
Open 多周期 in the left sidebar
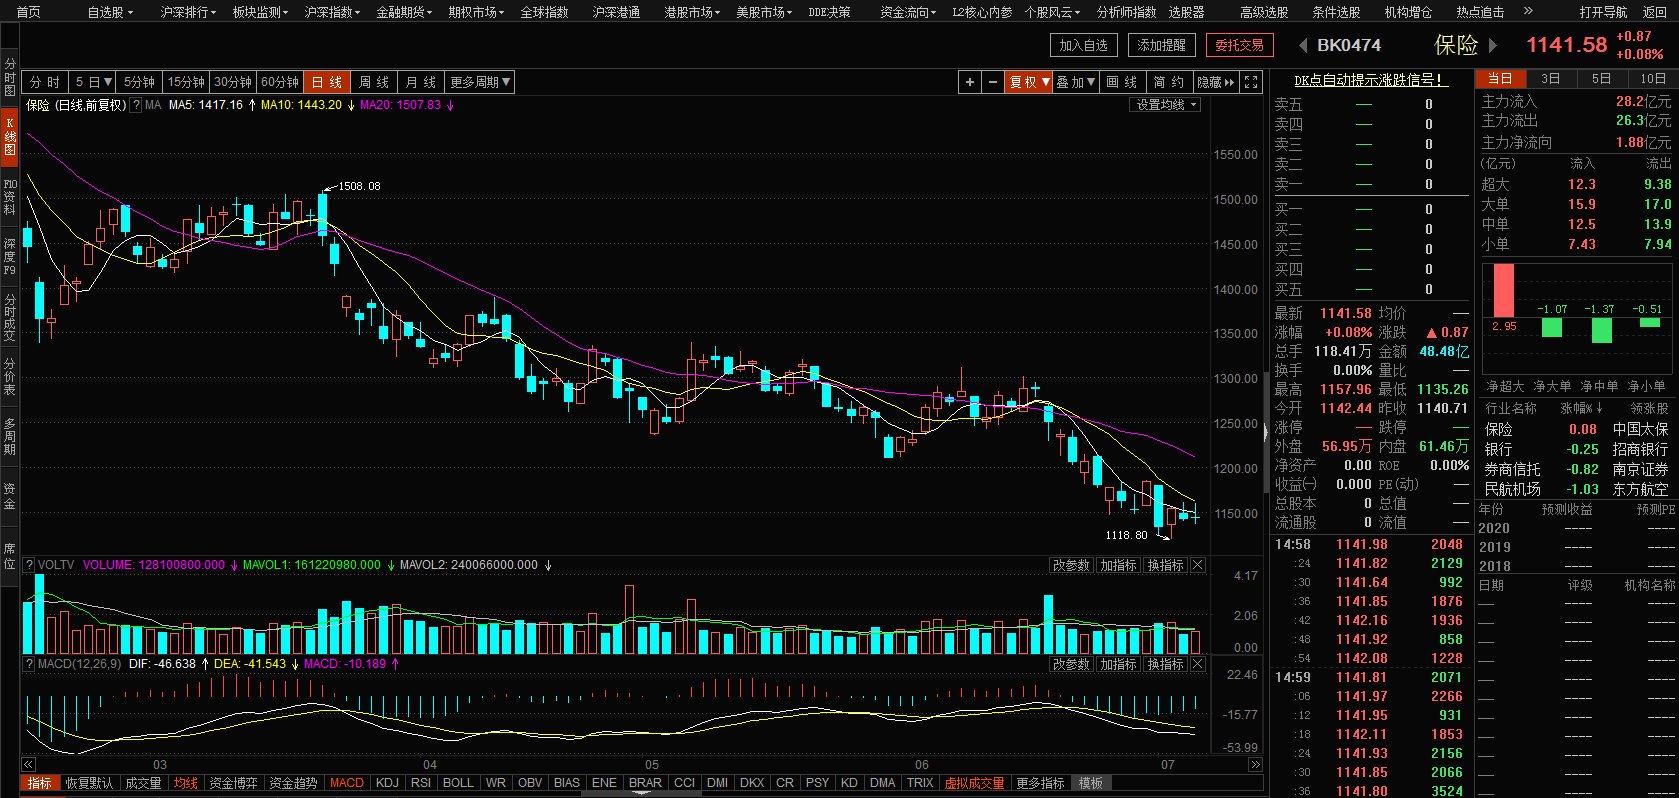point(9,436)
